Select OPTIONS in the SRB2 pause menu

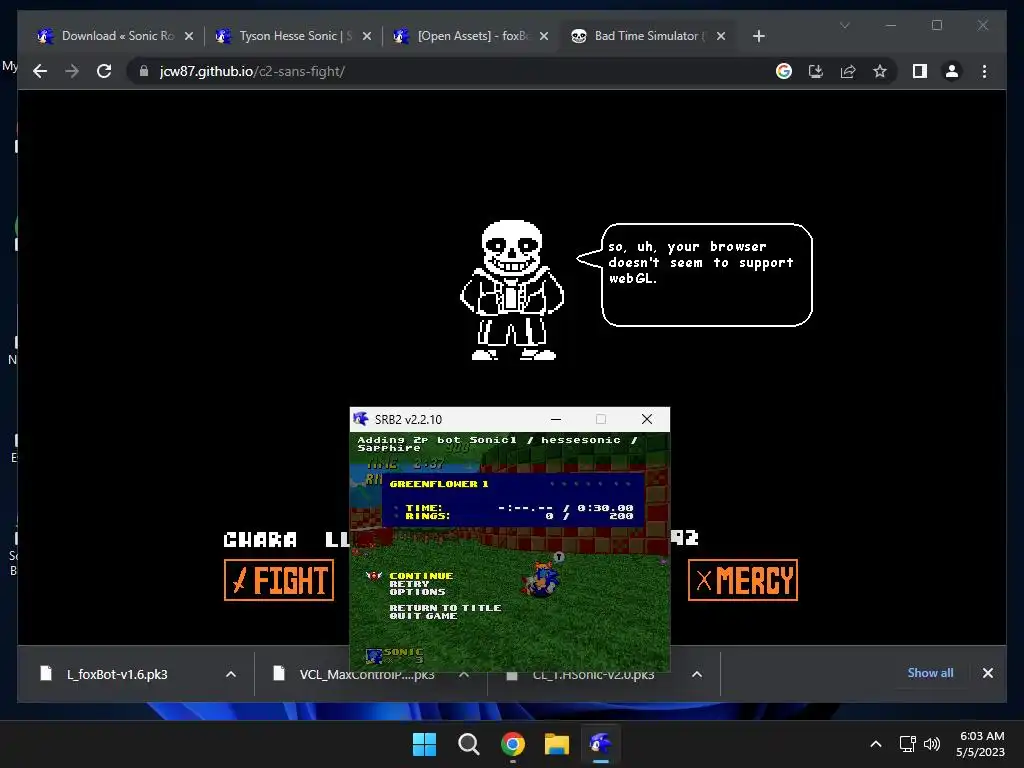click(x=417, y=592)
